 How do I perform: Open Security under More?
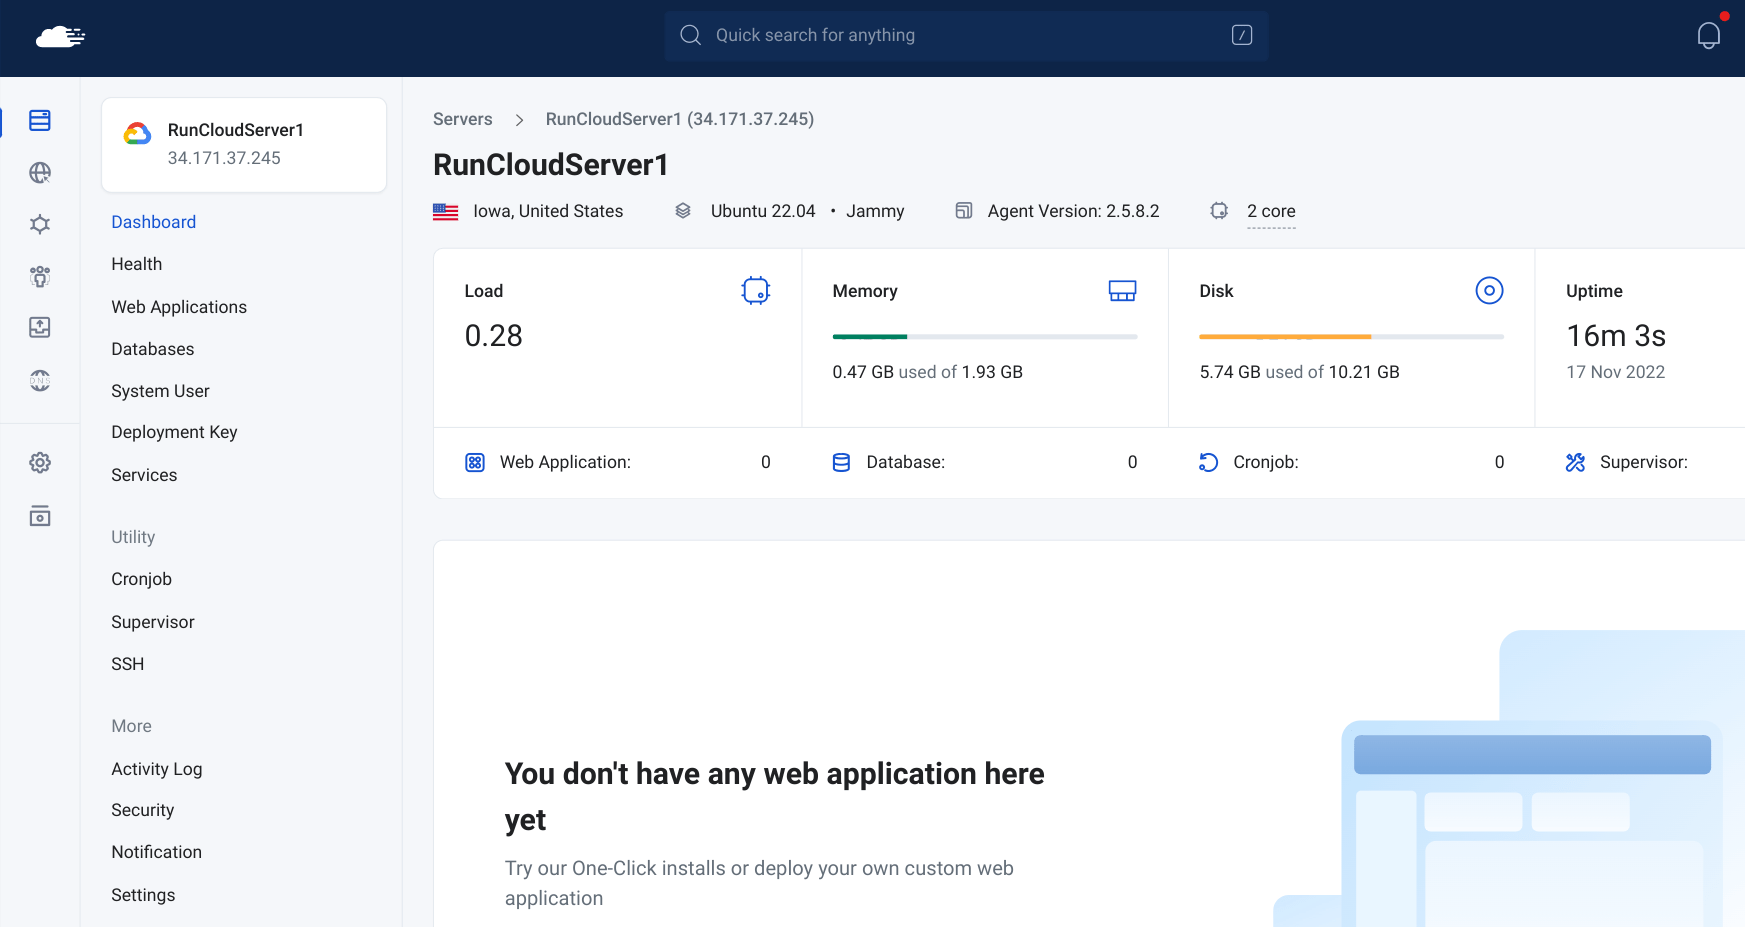[143, 810]
